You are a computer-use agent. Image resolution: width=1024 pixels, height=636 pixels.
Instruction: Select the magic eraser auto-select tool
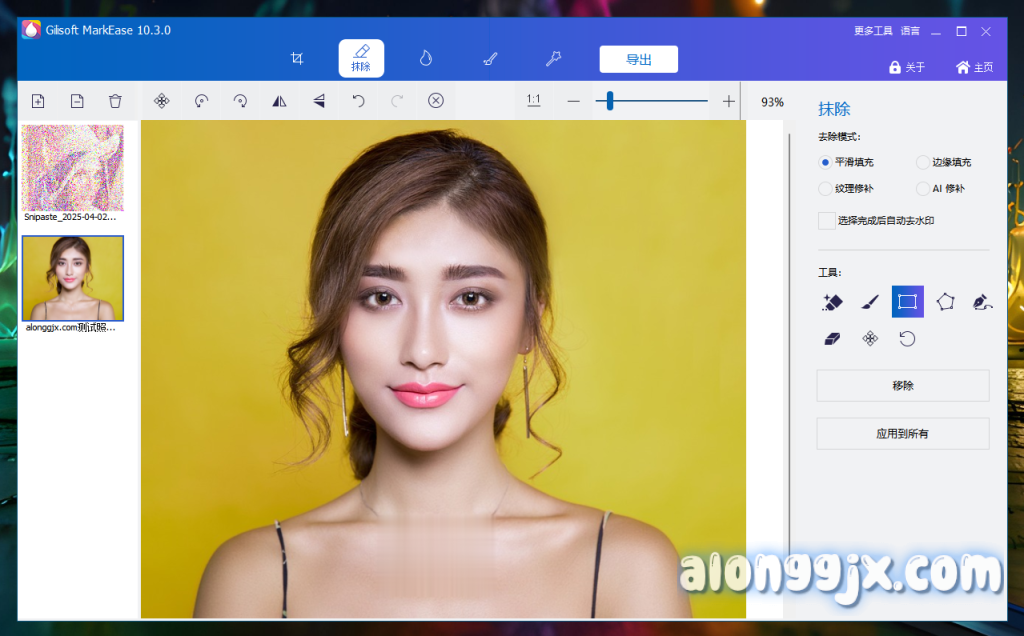click(x=832, y=301)
